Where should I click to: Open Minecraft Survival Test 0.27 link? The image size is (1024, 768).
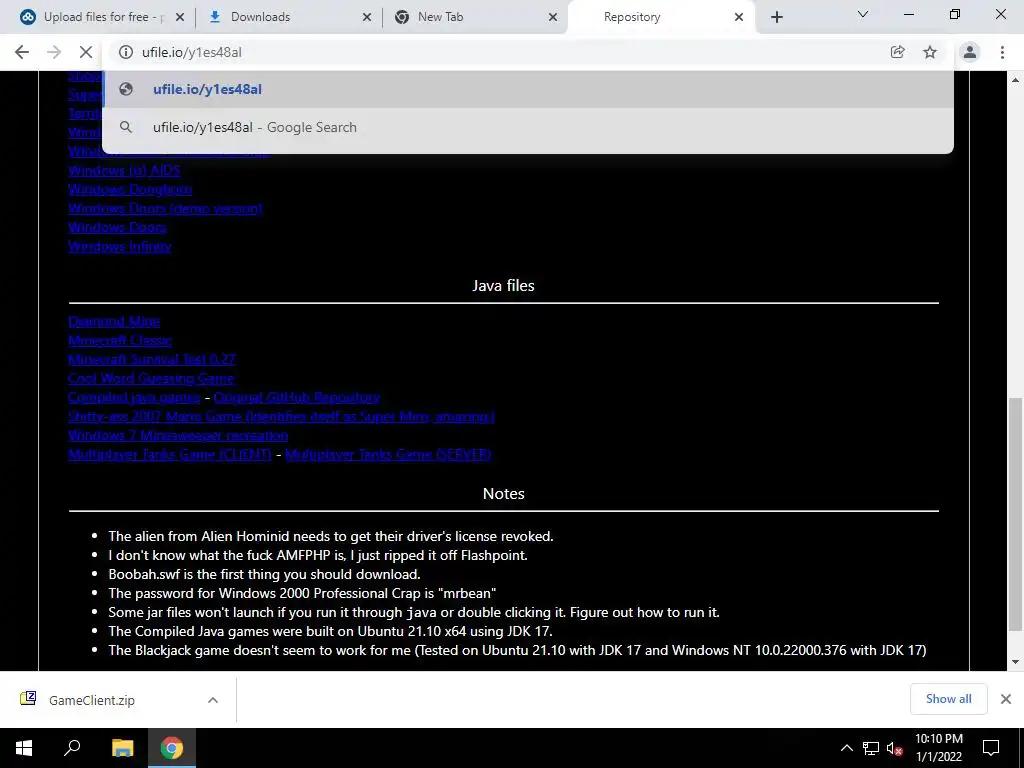152,359
